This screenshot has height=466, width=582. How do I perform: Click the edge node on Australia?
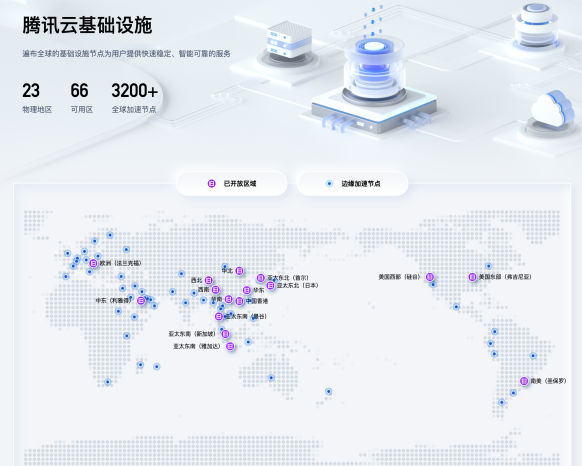(271, 378)
